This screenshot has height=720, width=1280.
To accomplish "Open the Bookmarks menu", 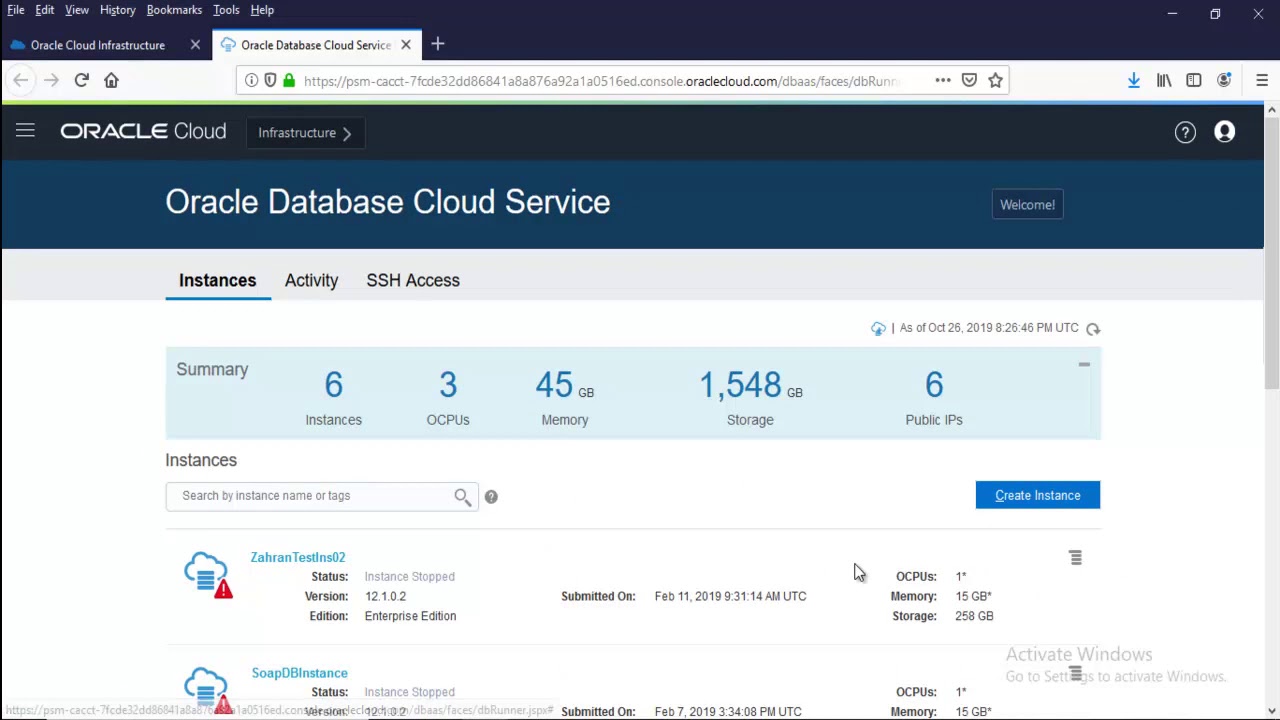I will tap(174, 10).
